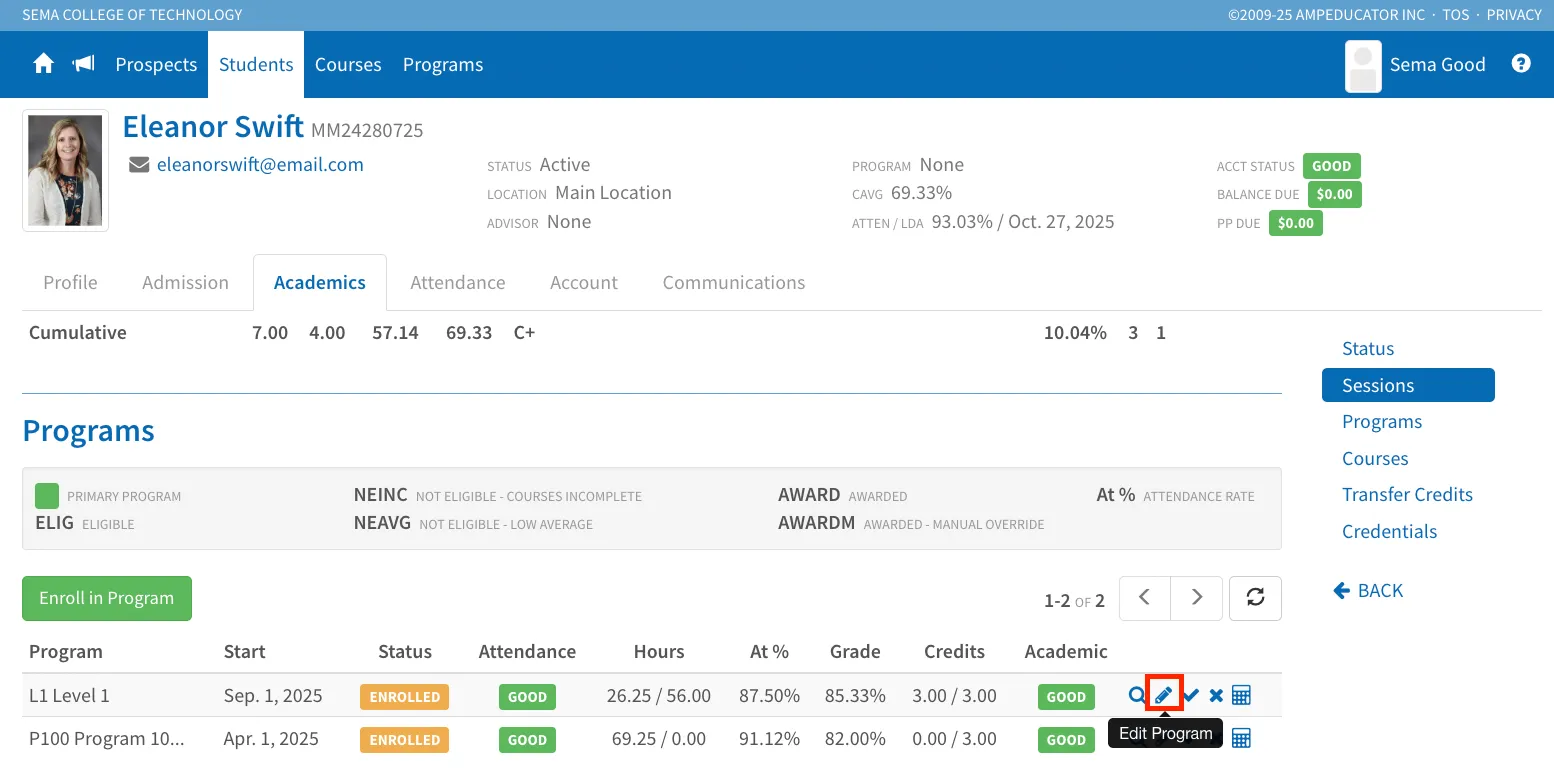Open calculator icon for P100 Program row
The image size is (1554, 770).
click(1241, 739)
